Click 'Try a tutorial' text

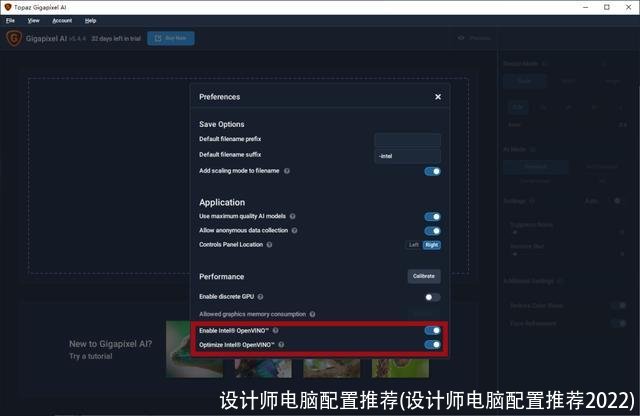[91, 356]
